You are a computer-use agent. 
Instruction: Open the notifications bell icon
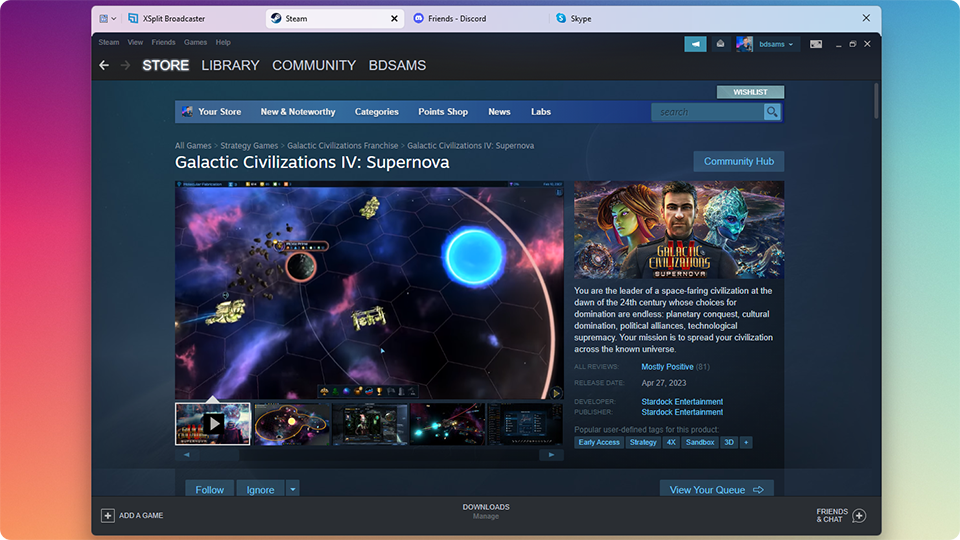point(720,44)
